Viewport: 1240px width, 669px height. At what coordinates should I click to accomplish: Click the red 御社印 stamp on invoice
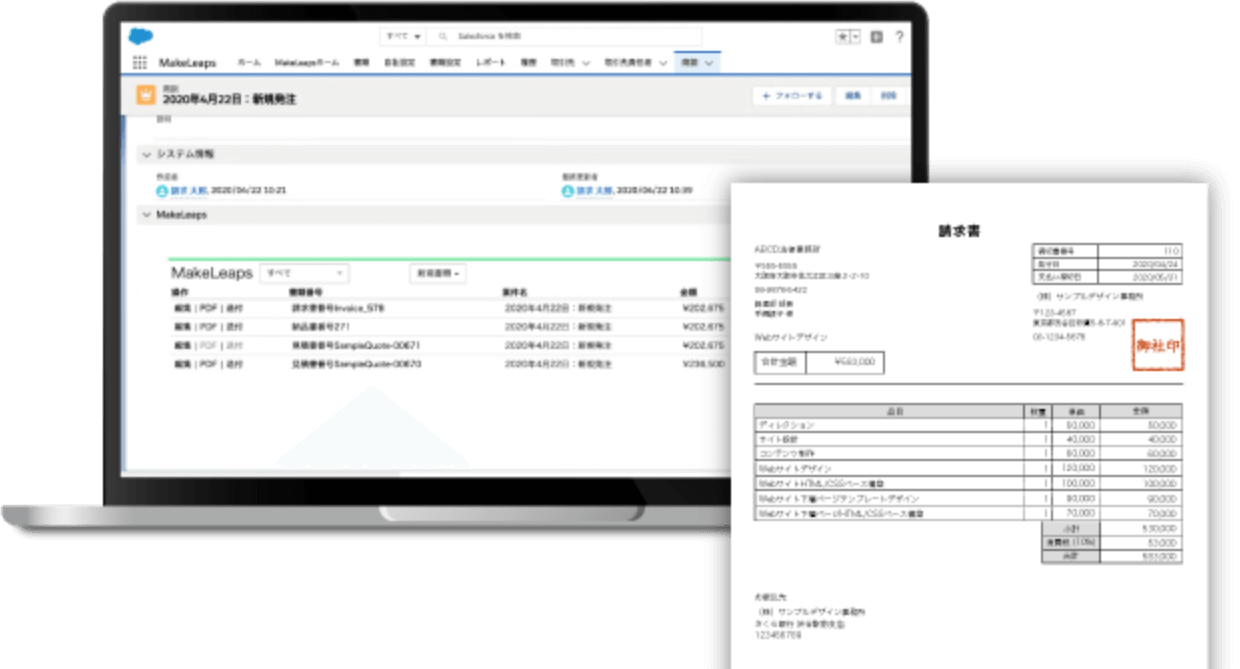(x=1158, y=345)
